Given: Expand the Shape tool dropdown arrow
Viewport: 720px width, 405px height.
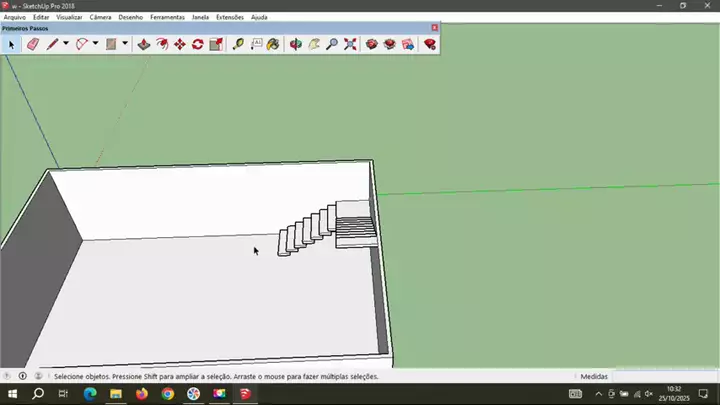Looking at the screenshot, I should pyautogui.click(x=125, y=44).
